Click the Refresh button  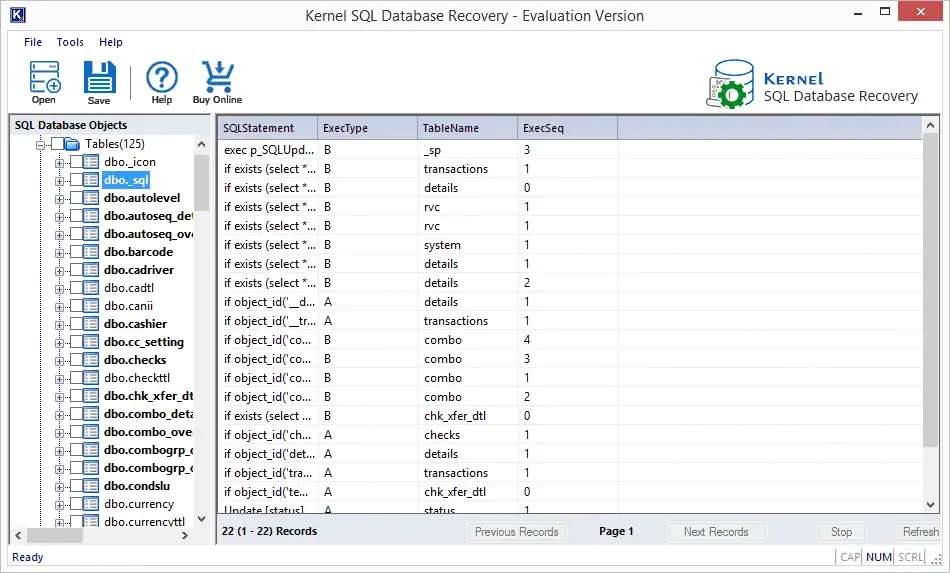click(x=920, y=532)
